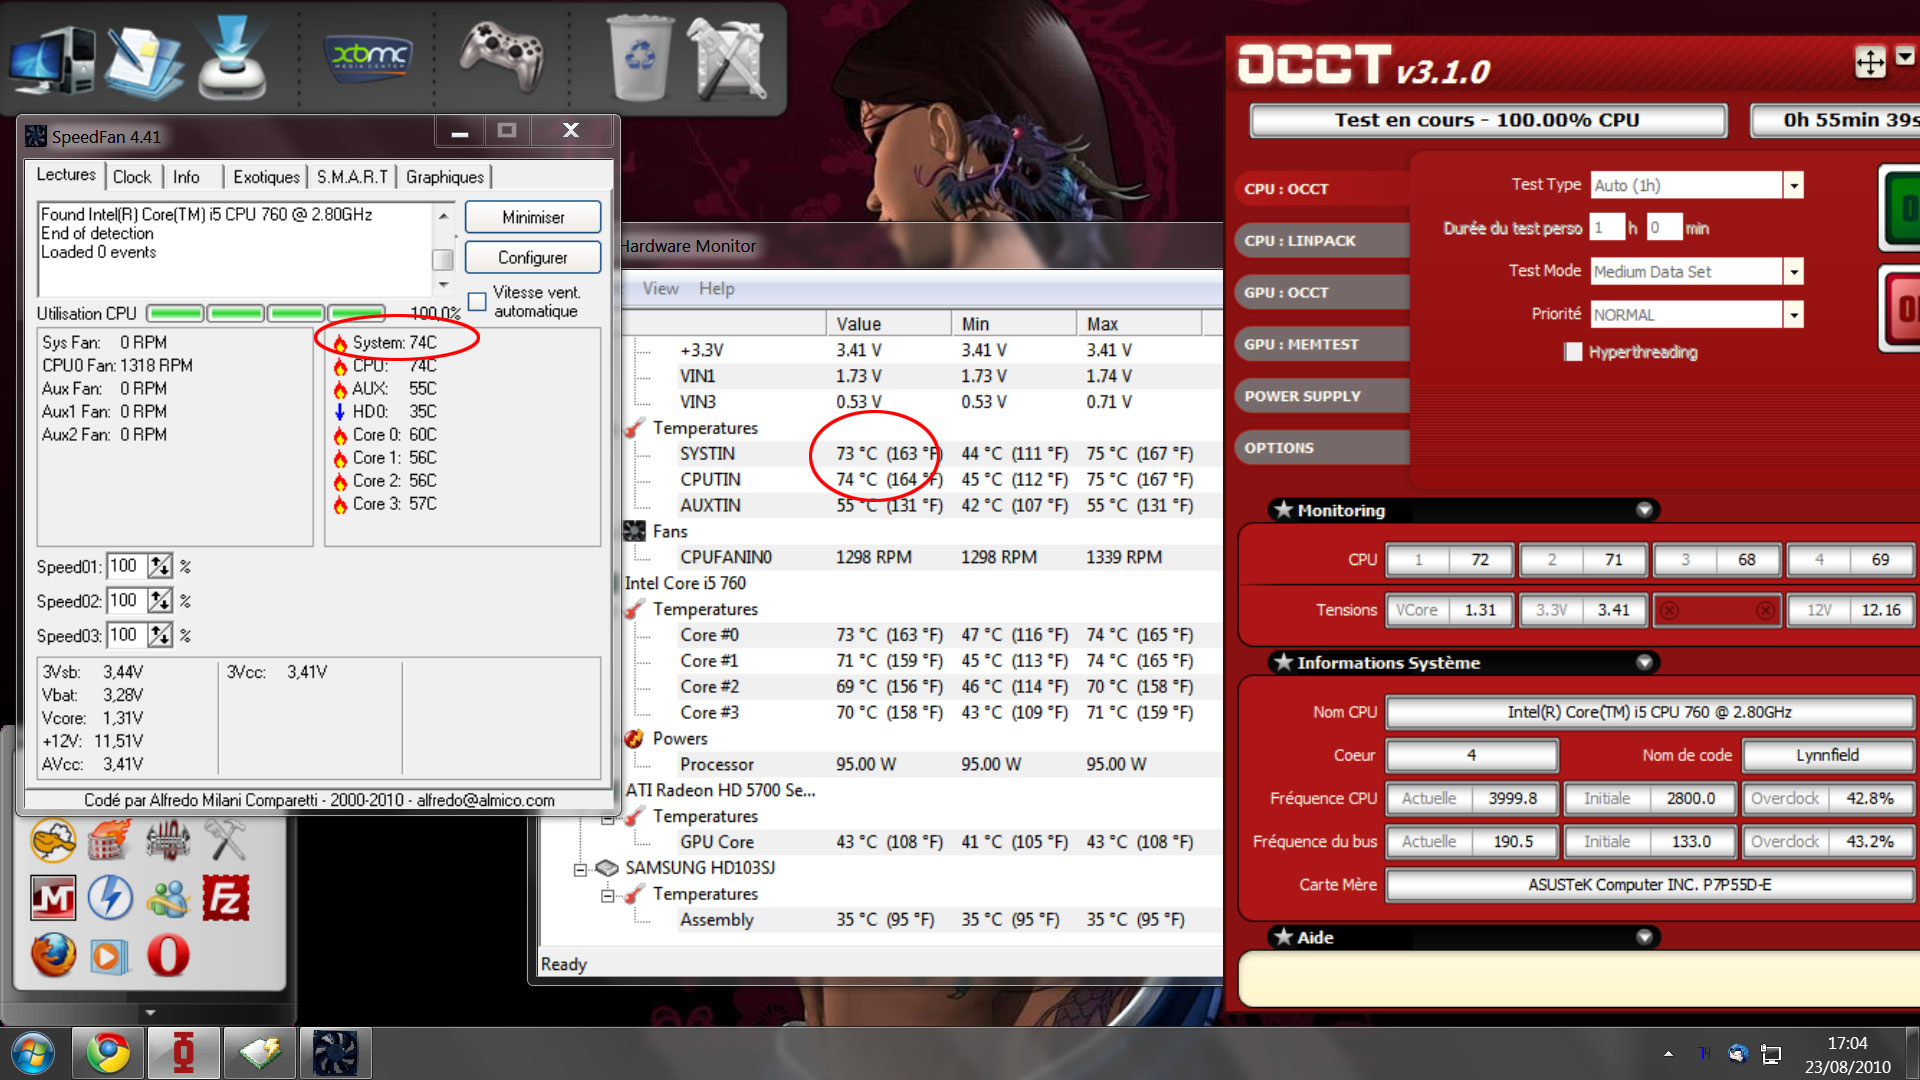Screen dimensions: 1920x1080
Task: Select the GPU : MEMTEST button
Action: click(x=1320, y=344)
